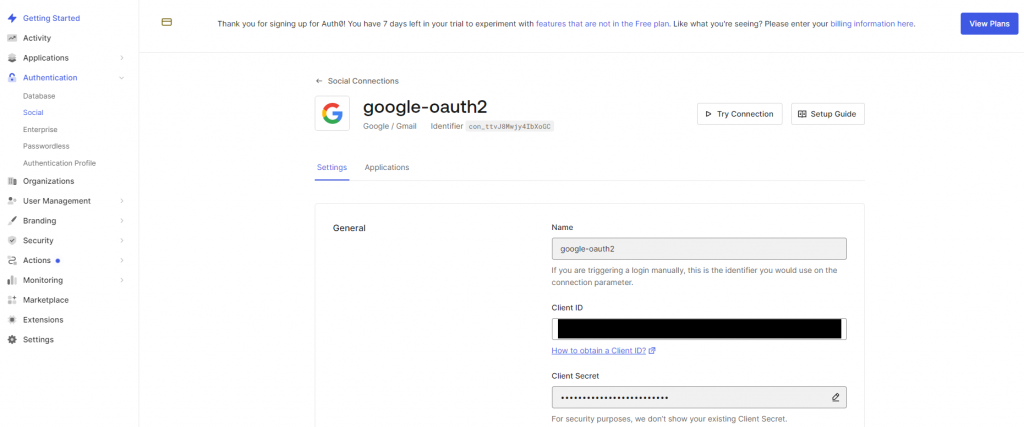
Task: Click the Try Connection button
Action: pos(739,114)
